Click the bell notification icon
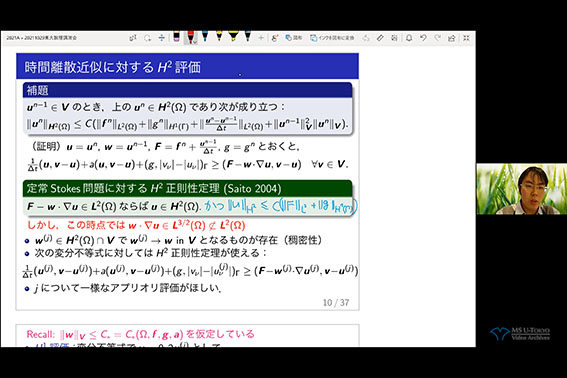The width and height of the screenshot is (567, 378). (x=409, y=38)
